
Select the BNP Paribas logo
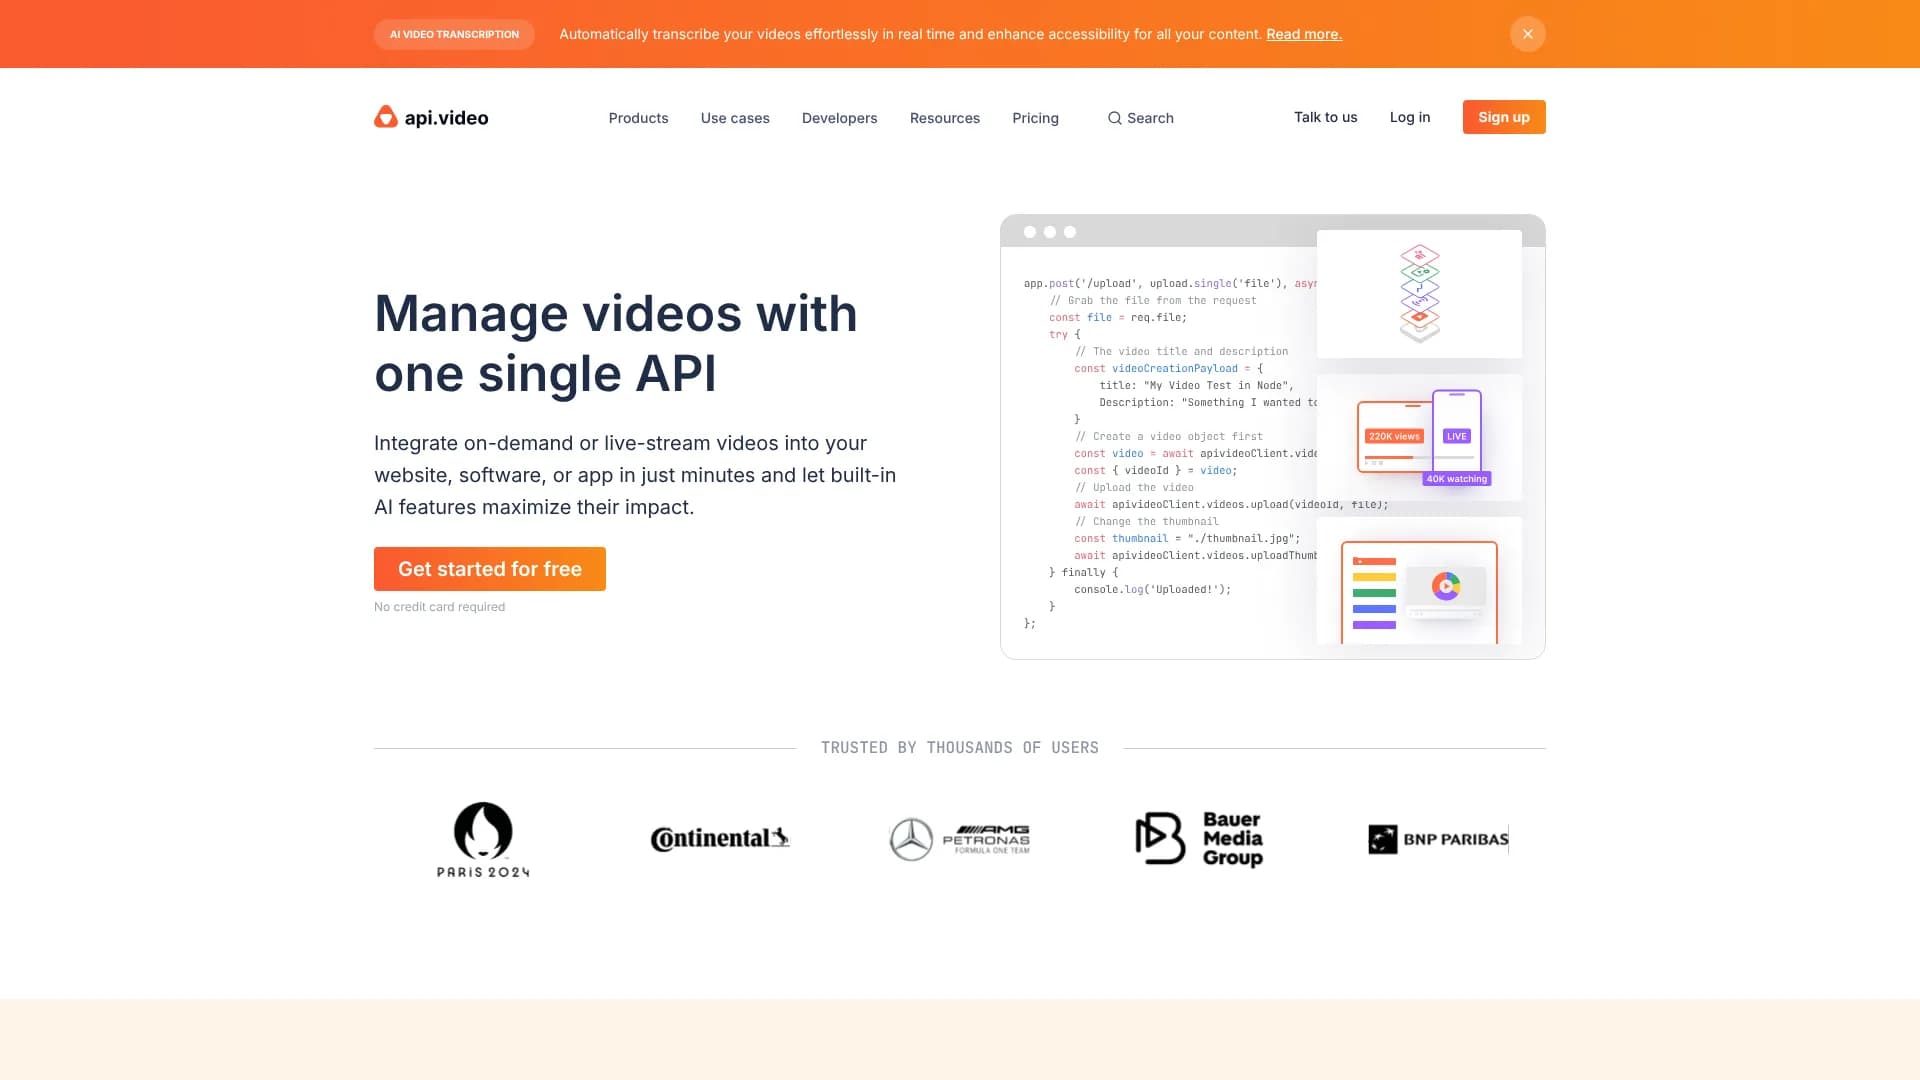pos(1437,839)
